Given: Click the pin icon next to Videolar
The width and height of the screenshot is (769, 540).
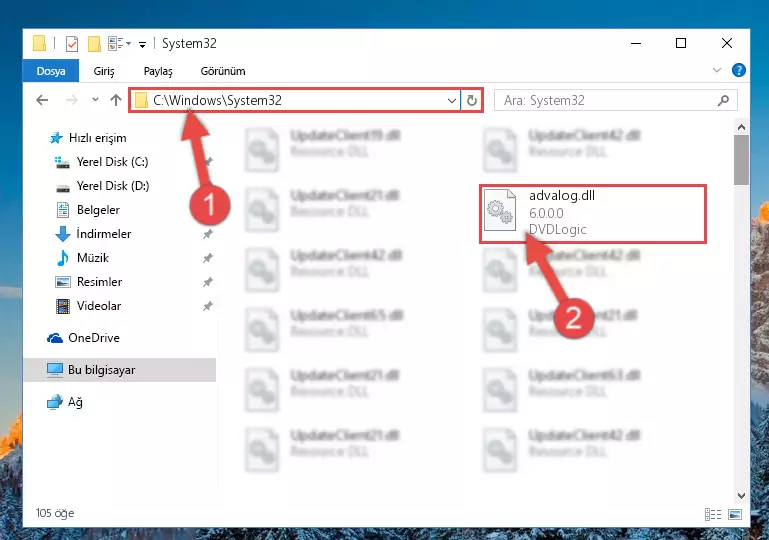Looking at the screenshot, I should coord(208,306).
